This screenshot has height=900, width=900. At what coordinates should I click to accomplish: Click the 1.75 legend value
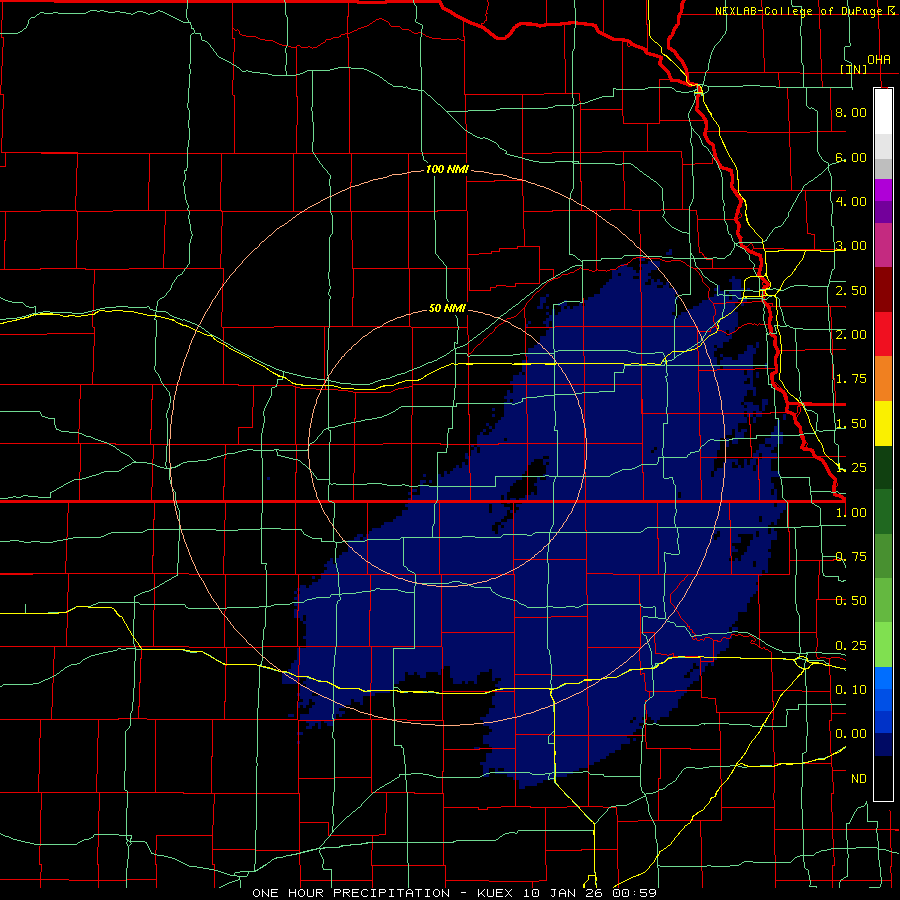[x=851, y=379]
